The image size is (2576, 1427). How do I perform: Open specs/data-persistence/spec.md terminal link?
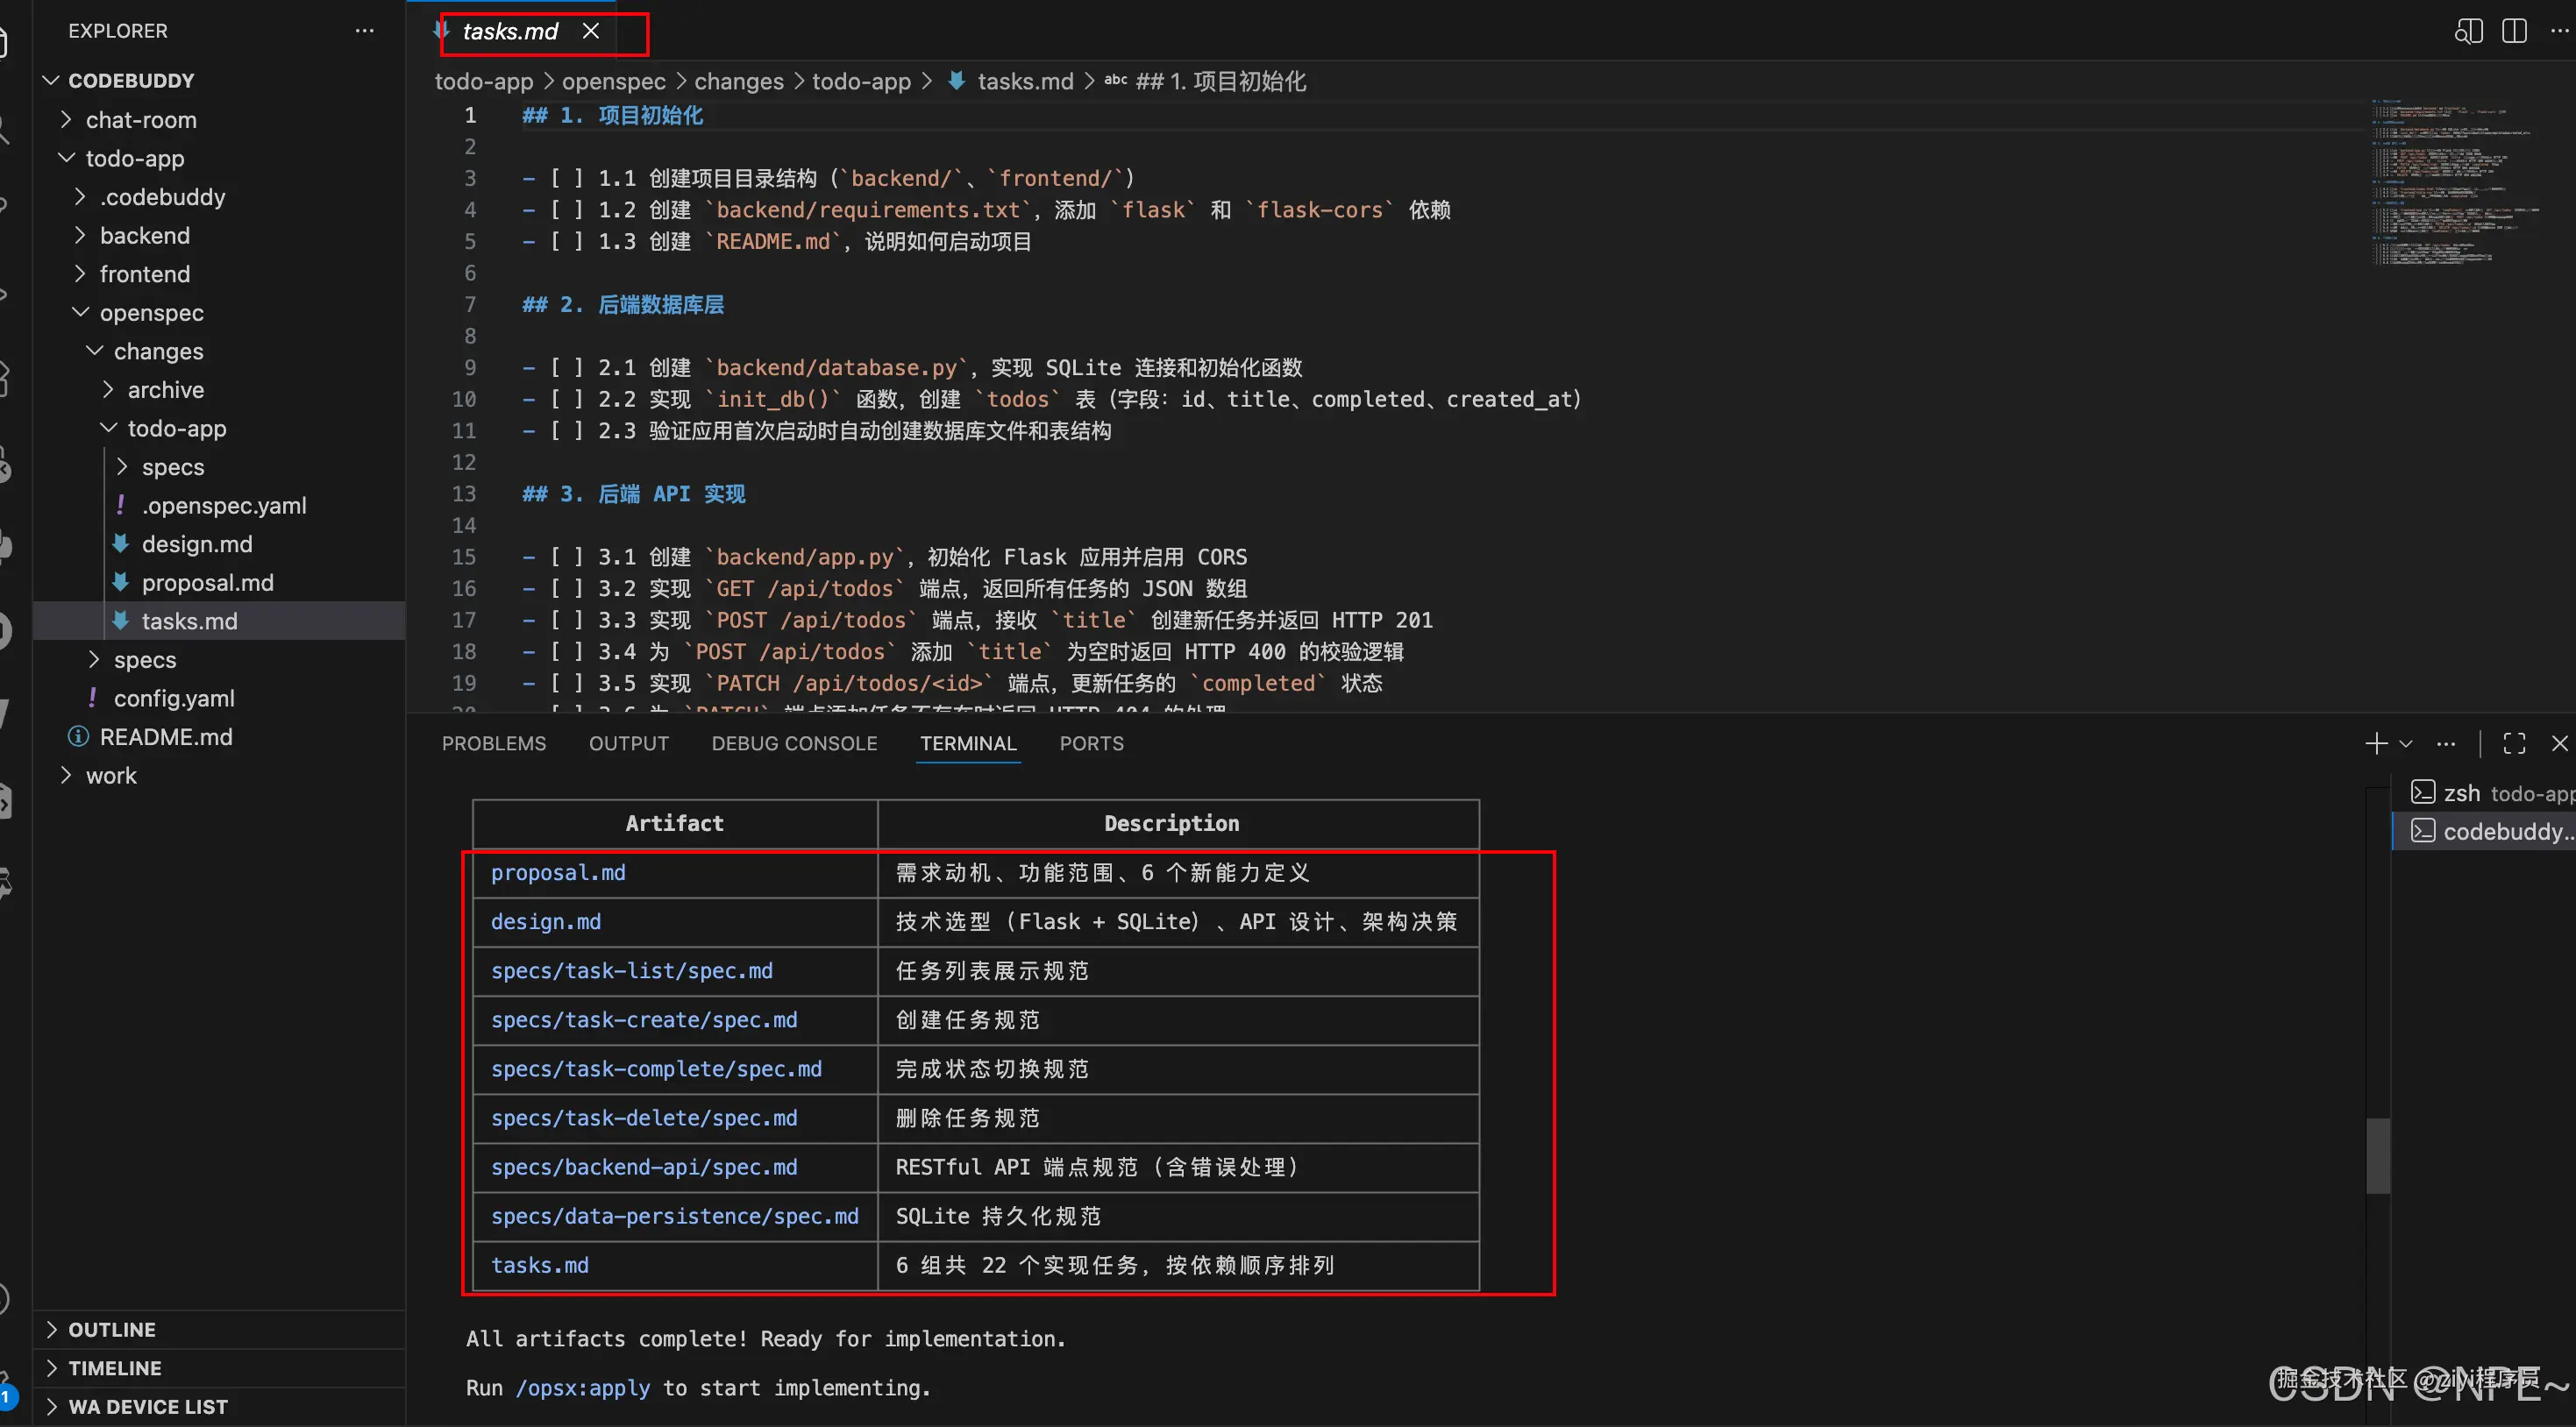tap(675, 1215)
